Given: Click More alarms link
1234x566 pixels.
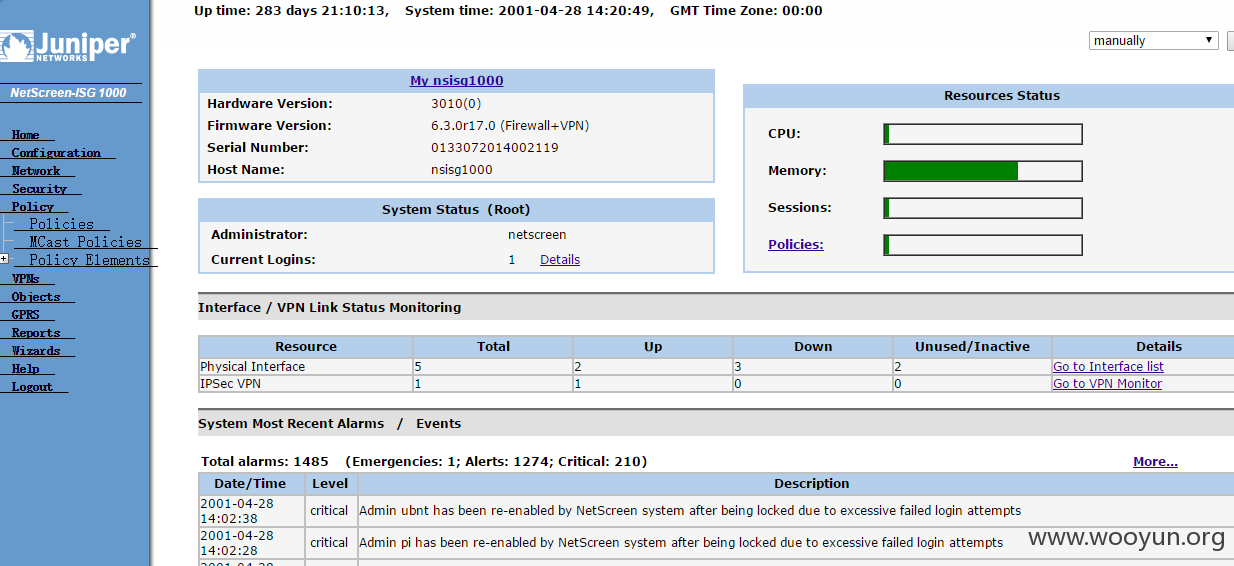Looking at the screenshot, I should 1155,462.
